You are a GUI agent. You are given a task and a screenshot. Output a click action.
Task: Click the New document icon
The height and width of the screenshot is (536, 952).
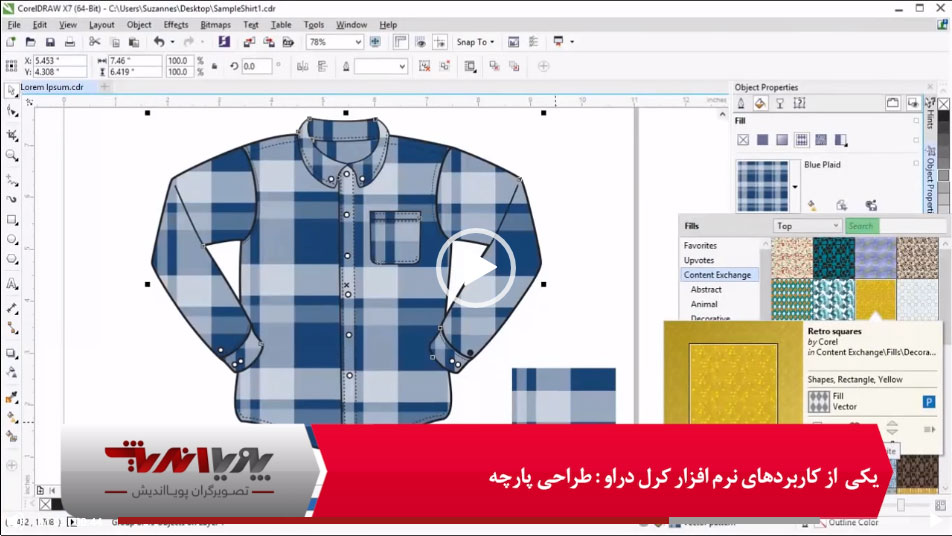pyautogui.click(x=10, y=42)
